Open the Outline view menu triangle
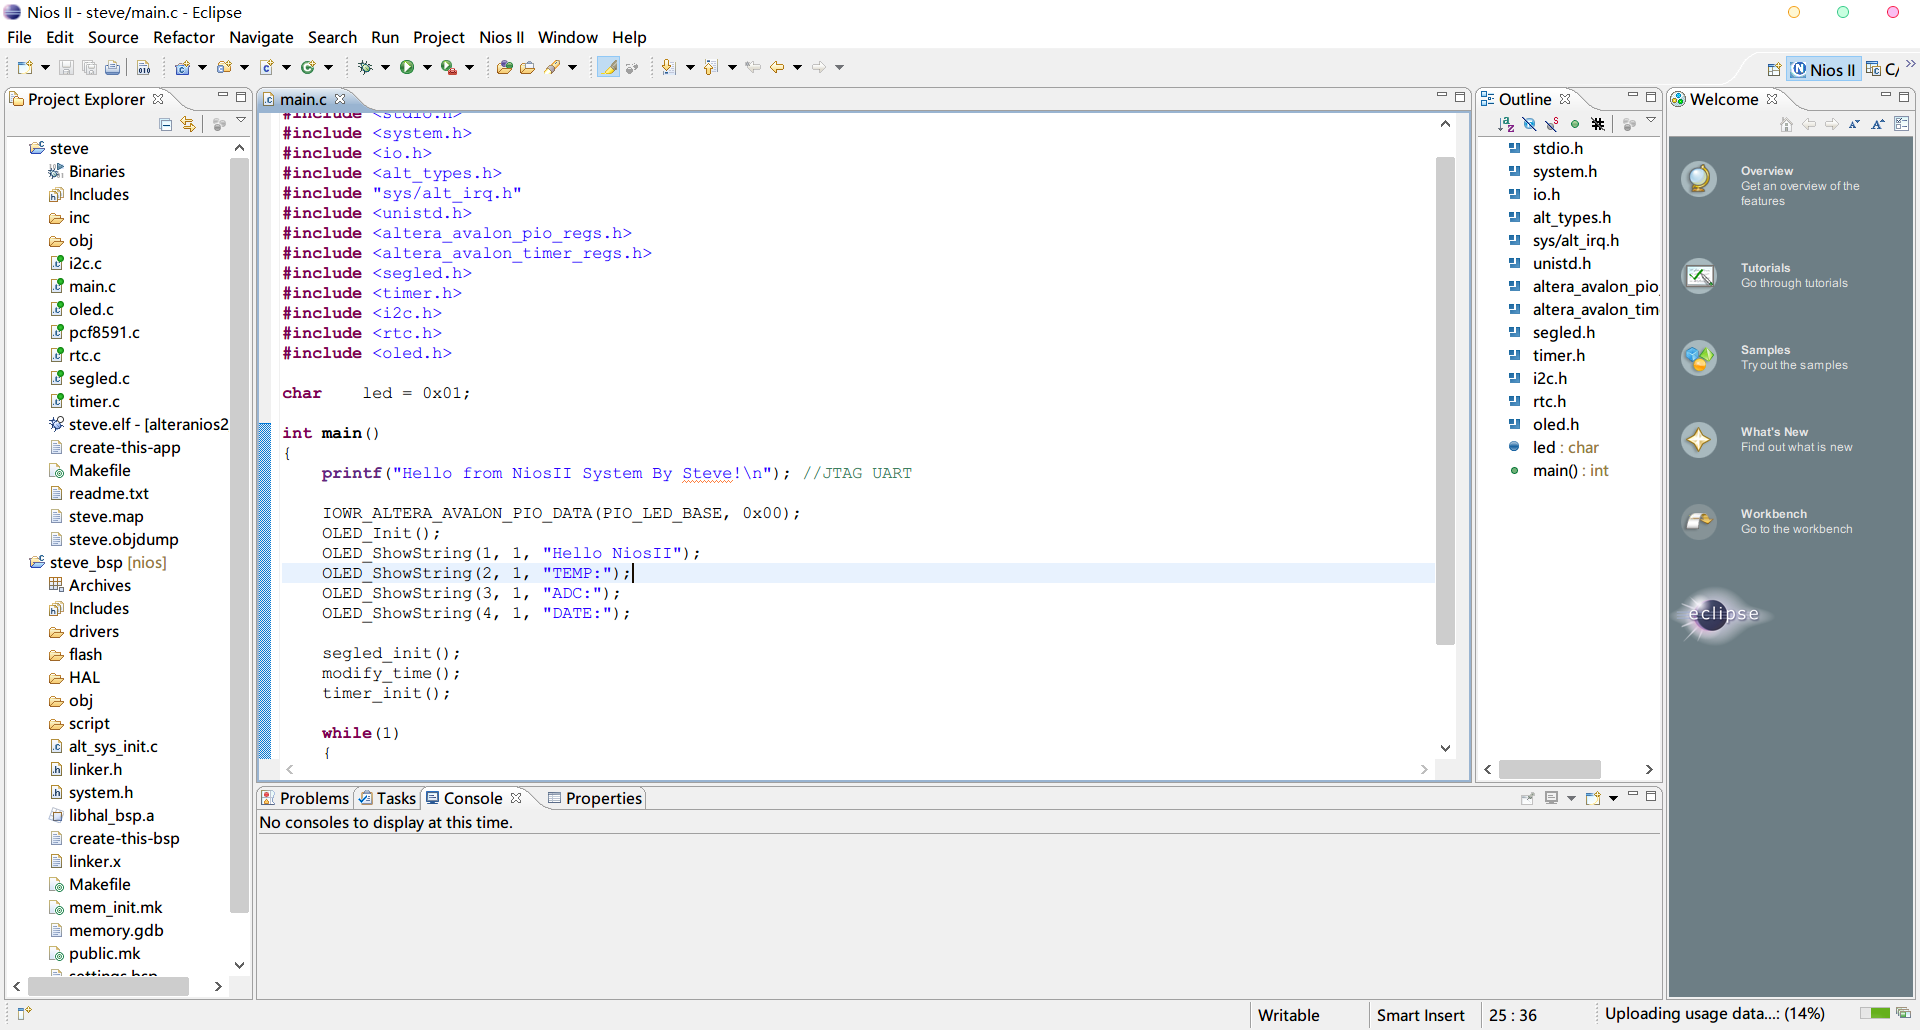1920x1030 pixels. [x=1651, y=121]
